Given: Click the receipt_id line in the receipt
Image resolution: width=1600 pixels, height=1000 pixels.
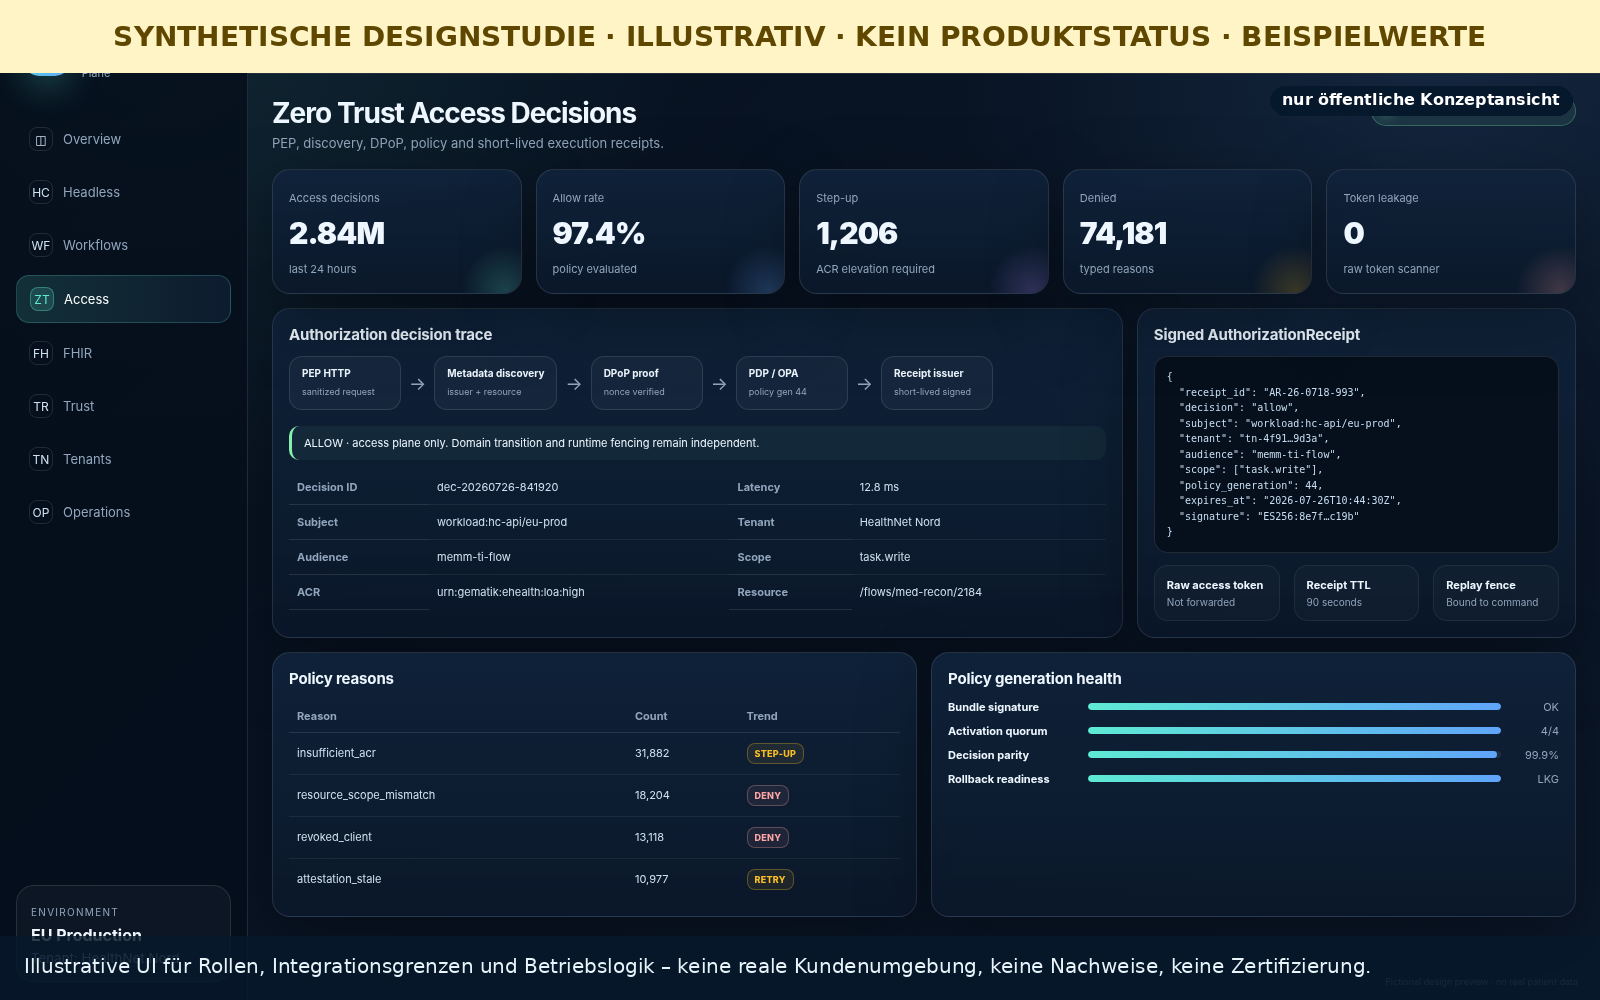Looking at the screenshot, I should click(x=1272, y=393).
